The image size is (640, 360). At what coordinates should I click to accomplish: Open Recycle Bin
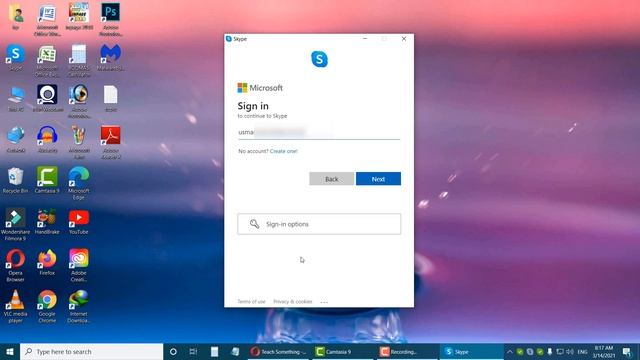[x=16, y=180]
